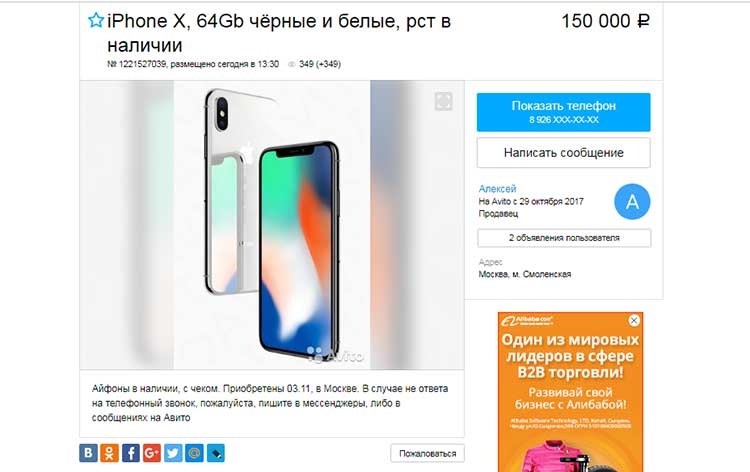This screenshot has width=750, height=472.
Task: View 2 объявления пользователя
Action: 564,238
